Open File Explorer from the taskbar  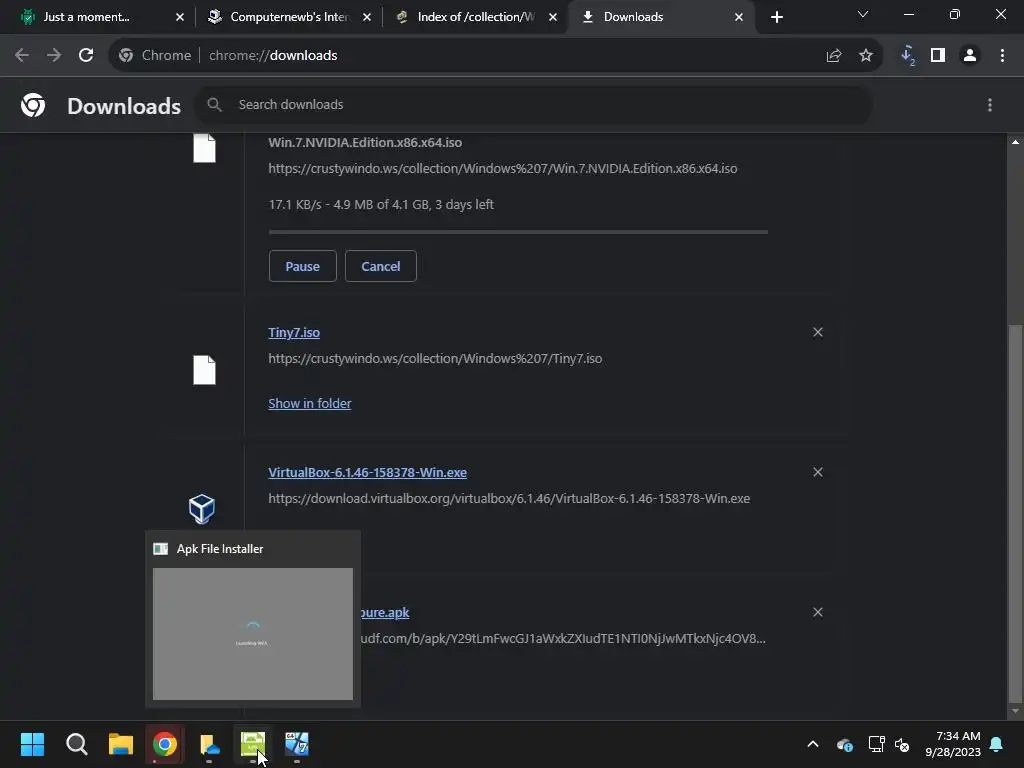[121, 744]
